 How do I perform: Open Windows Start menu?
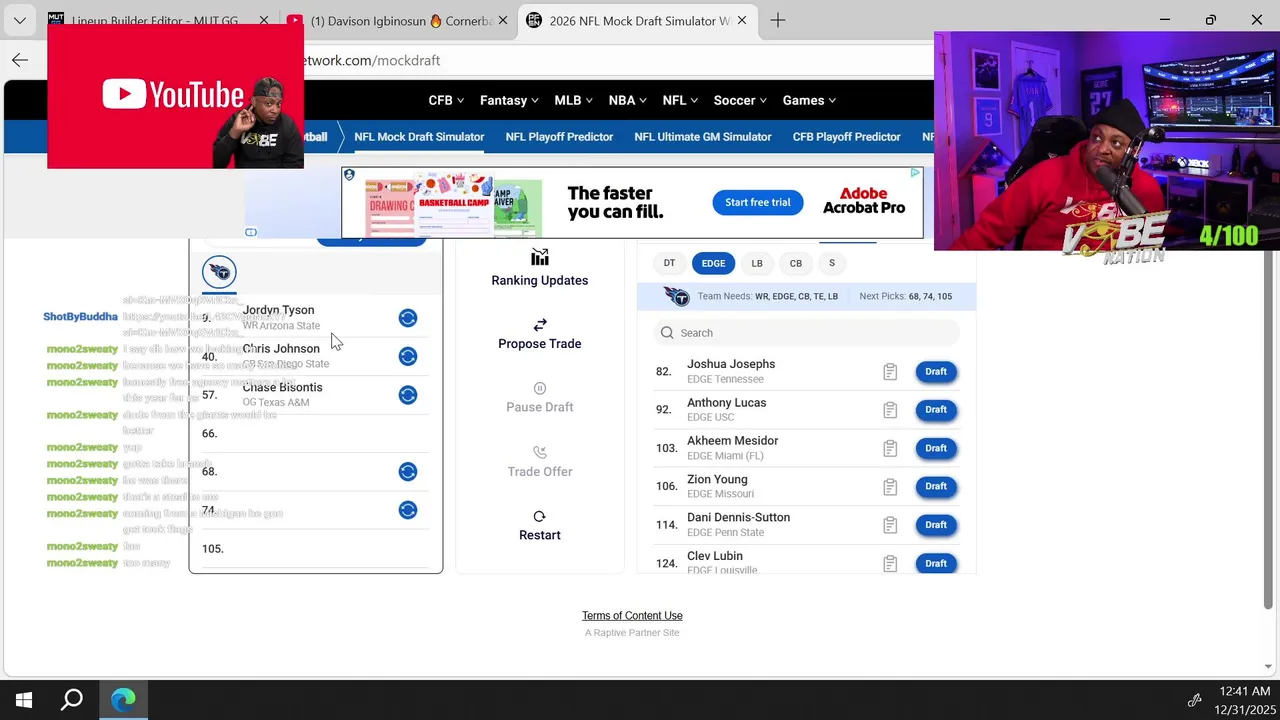tap(24, 700)
